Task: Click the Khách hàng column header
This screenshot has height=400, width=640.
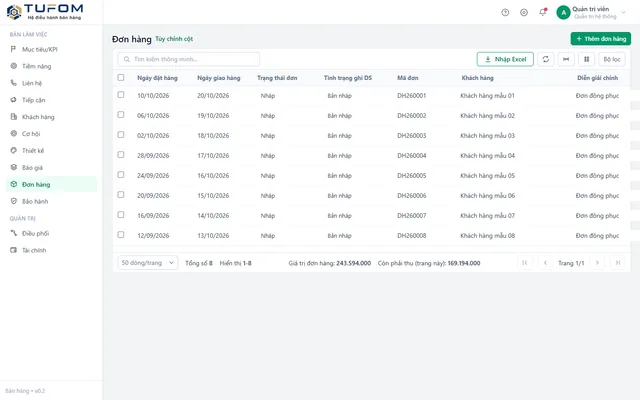Action: tap(477, 78)
